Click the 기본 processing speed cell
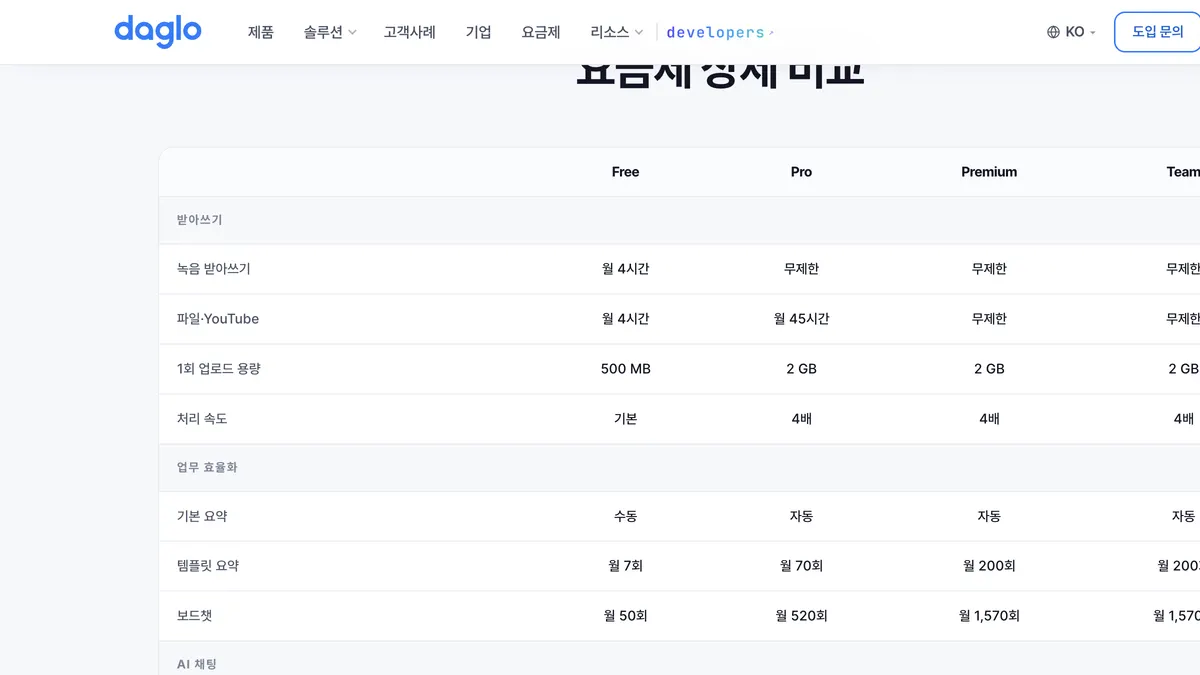 click(625, 419)
